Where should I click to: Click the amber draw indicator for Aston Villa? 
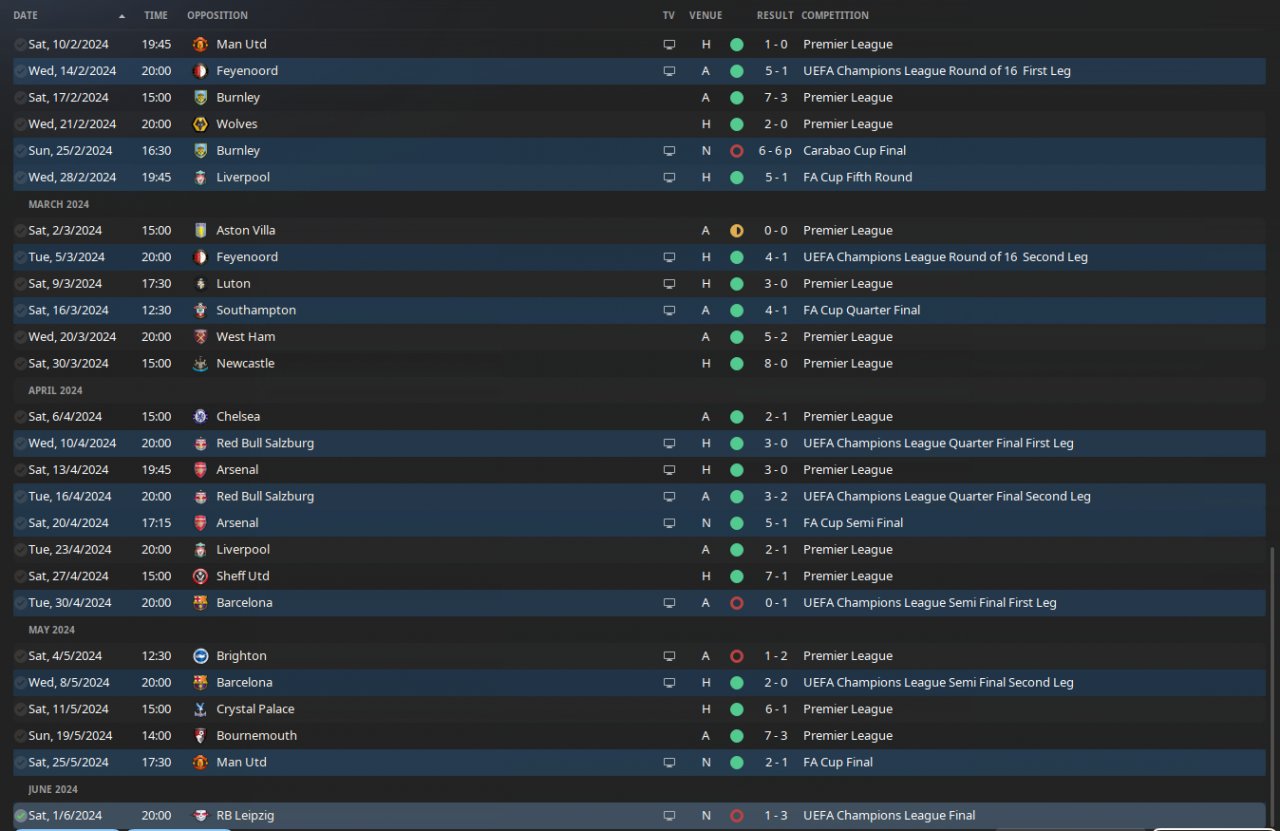coord(737,231)
